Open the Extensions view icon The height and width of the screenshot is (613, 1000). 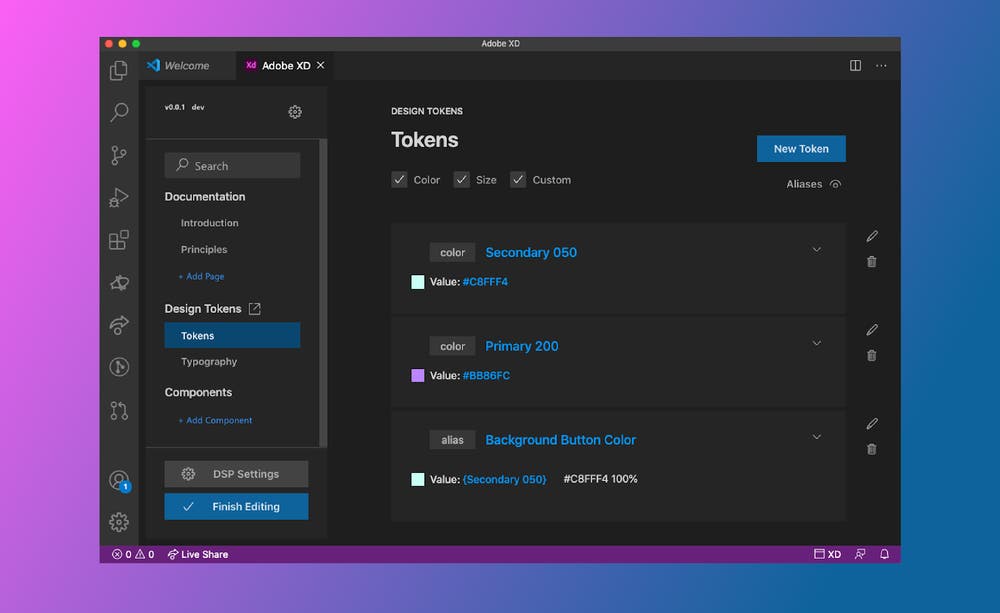pyautogui.click(x=119, y=240)
